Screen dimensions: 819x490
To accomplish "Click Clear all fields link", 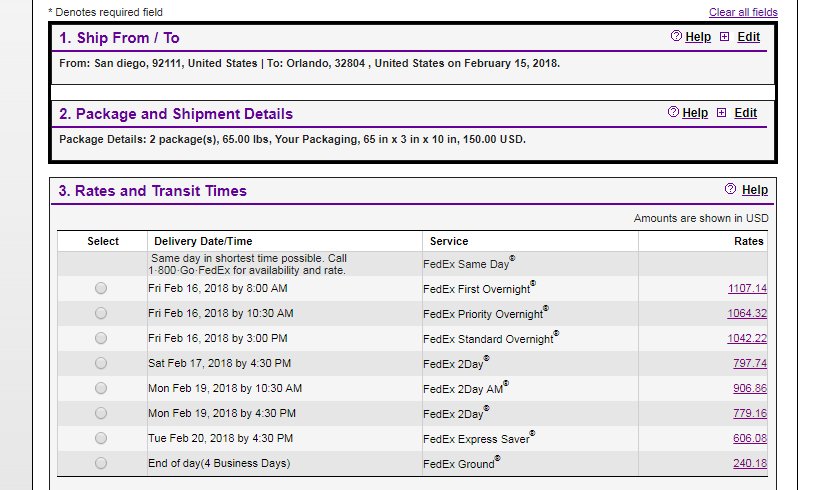I will tap(743, 12).
